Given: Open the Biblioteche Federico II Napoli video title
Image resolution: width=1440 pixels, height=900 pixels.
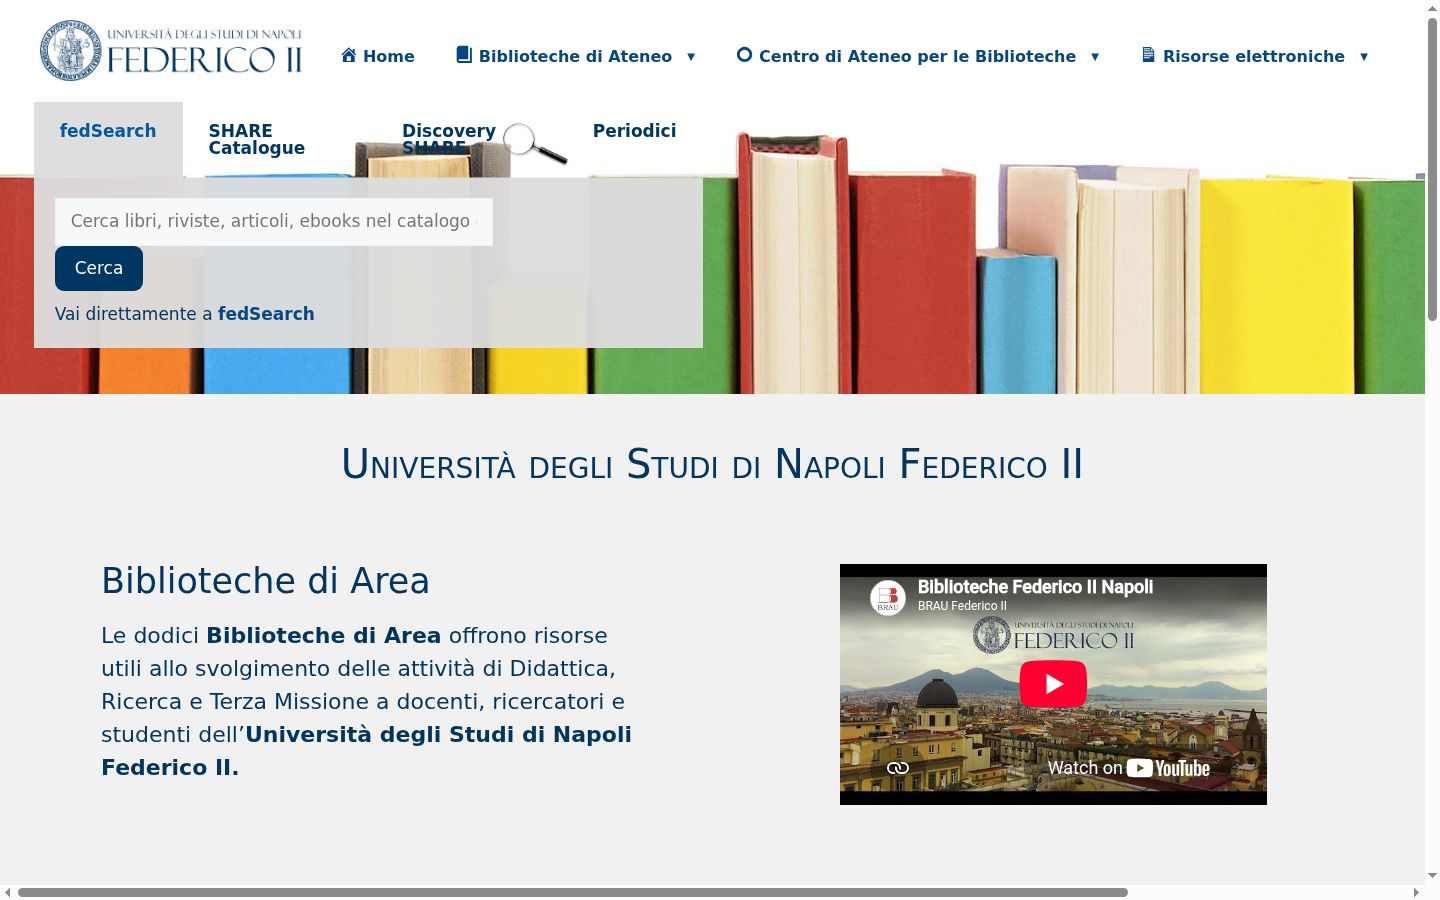Looking at the screenshot, I should [1035, 587].
